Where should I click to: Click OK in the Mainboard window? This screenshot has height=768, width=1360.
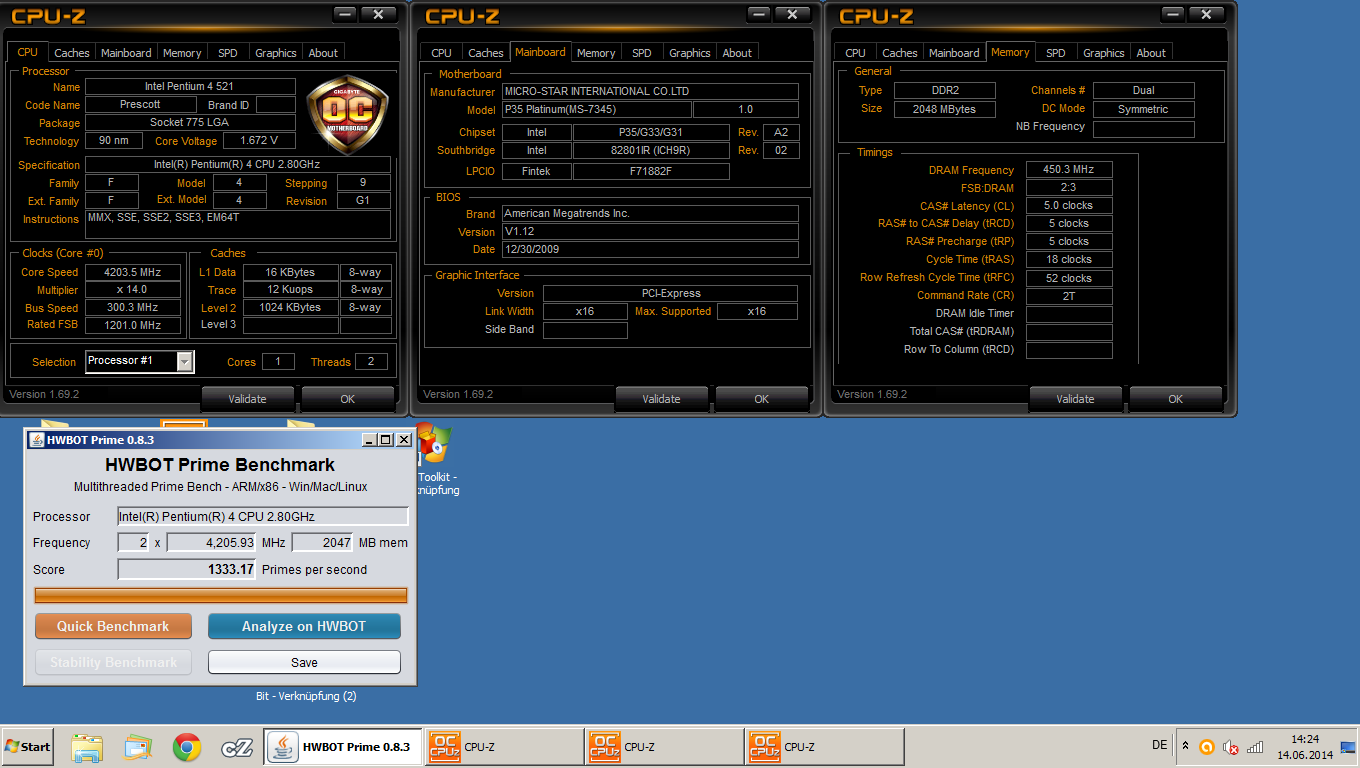point(761,399)
